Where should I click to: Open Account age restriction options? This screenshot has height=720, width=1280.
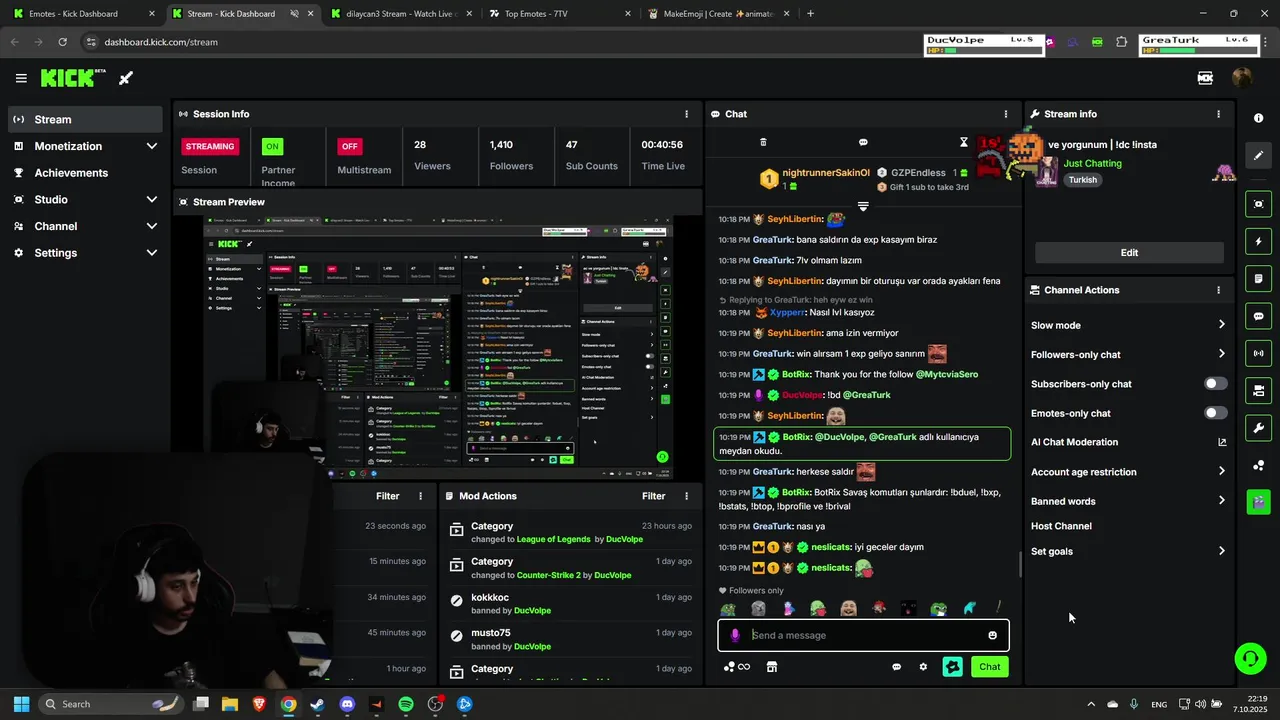coord(1129,472)
